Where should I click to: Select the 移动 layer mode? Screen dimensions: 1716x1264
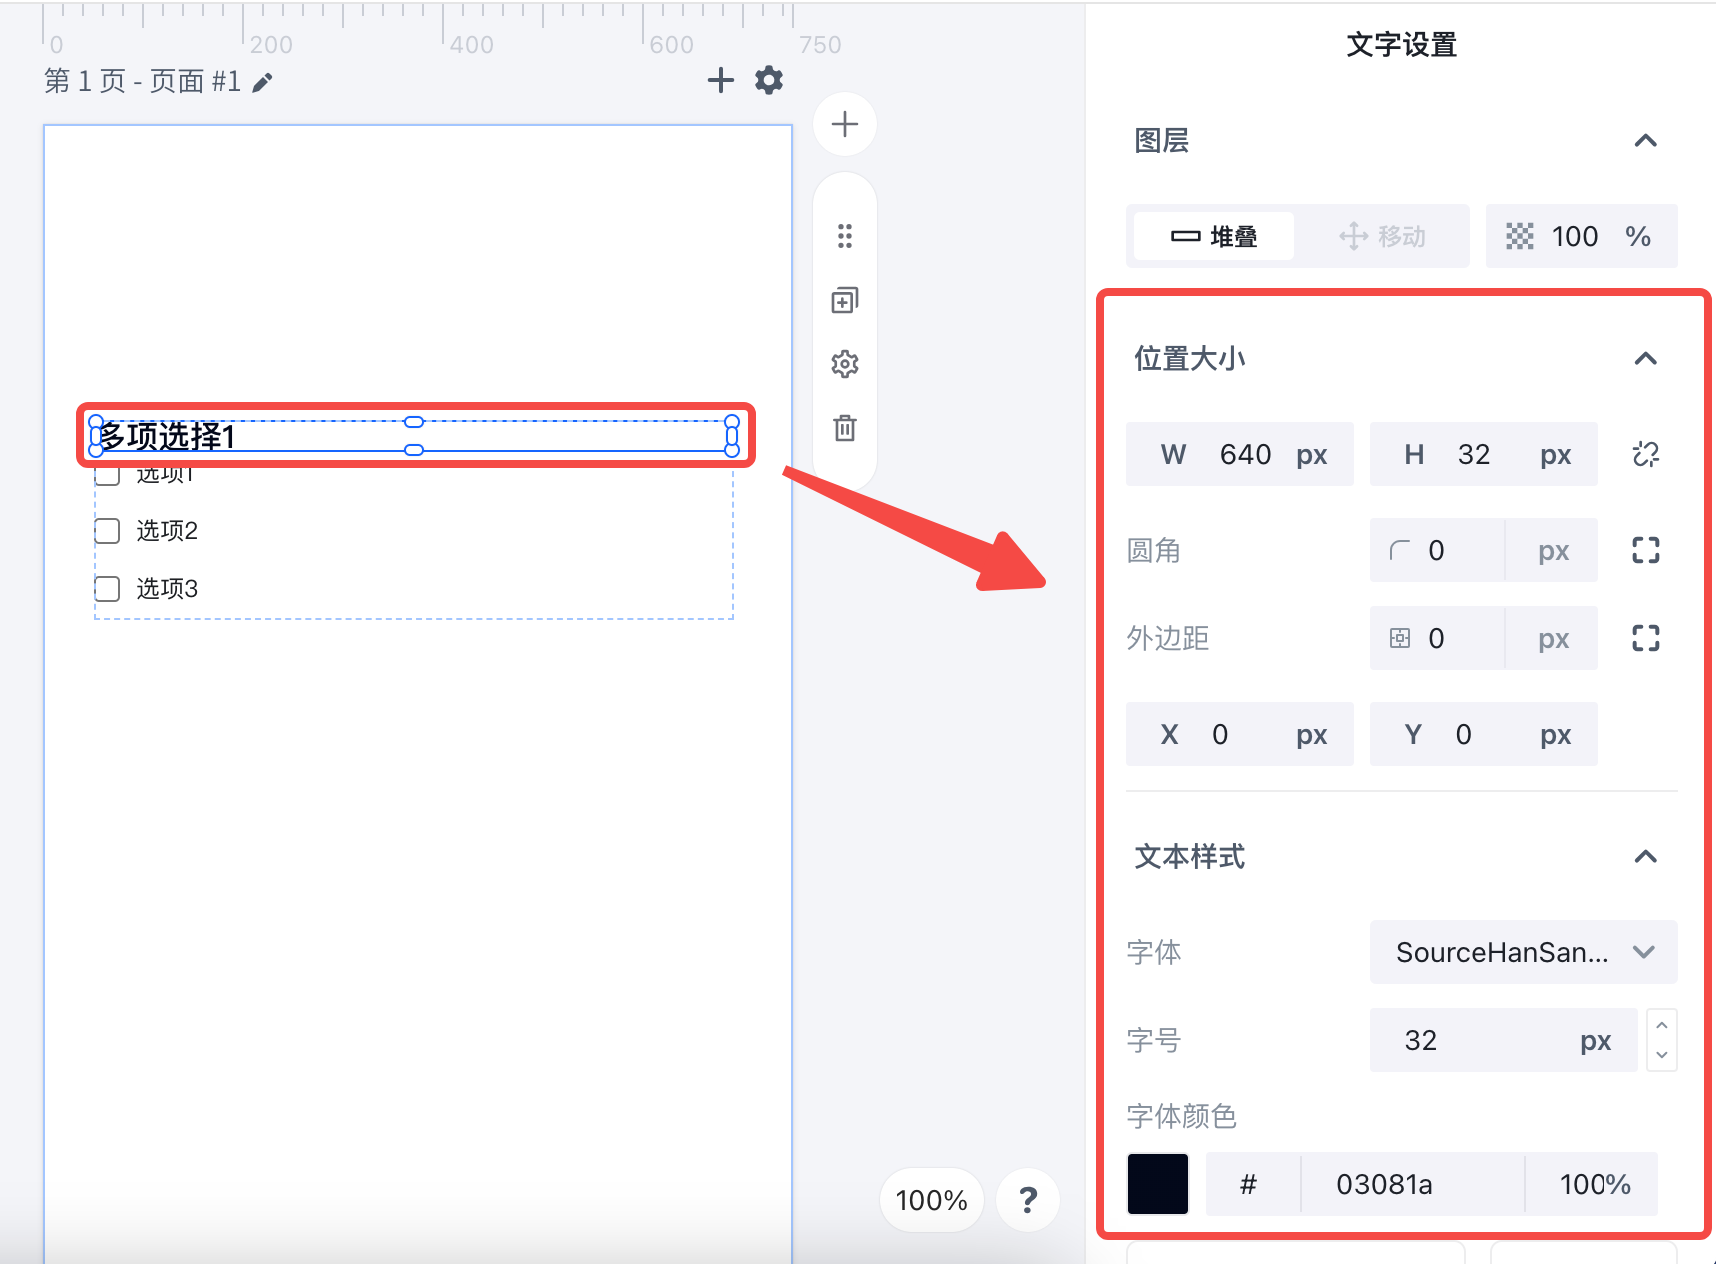coord(1382,236)
